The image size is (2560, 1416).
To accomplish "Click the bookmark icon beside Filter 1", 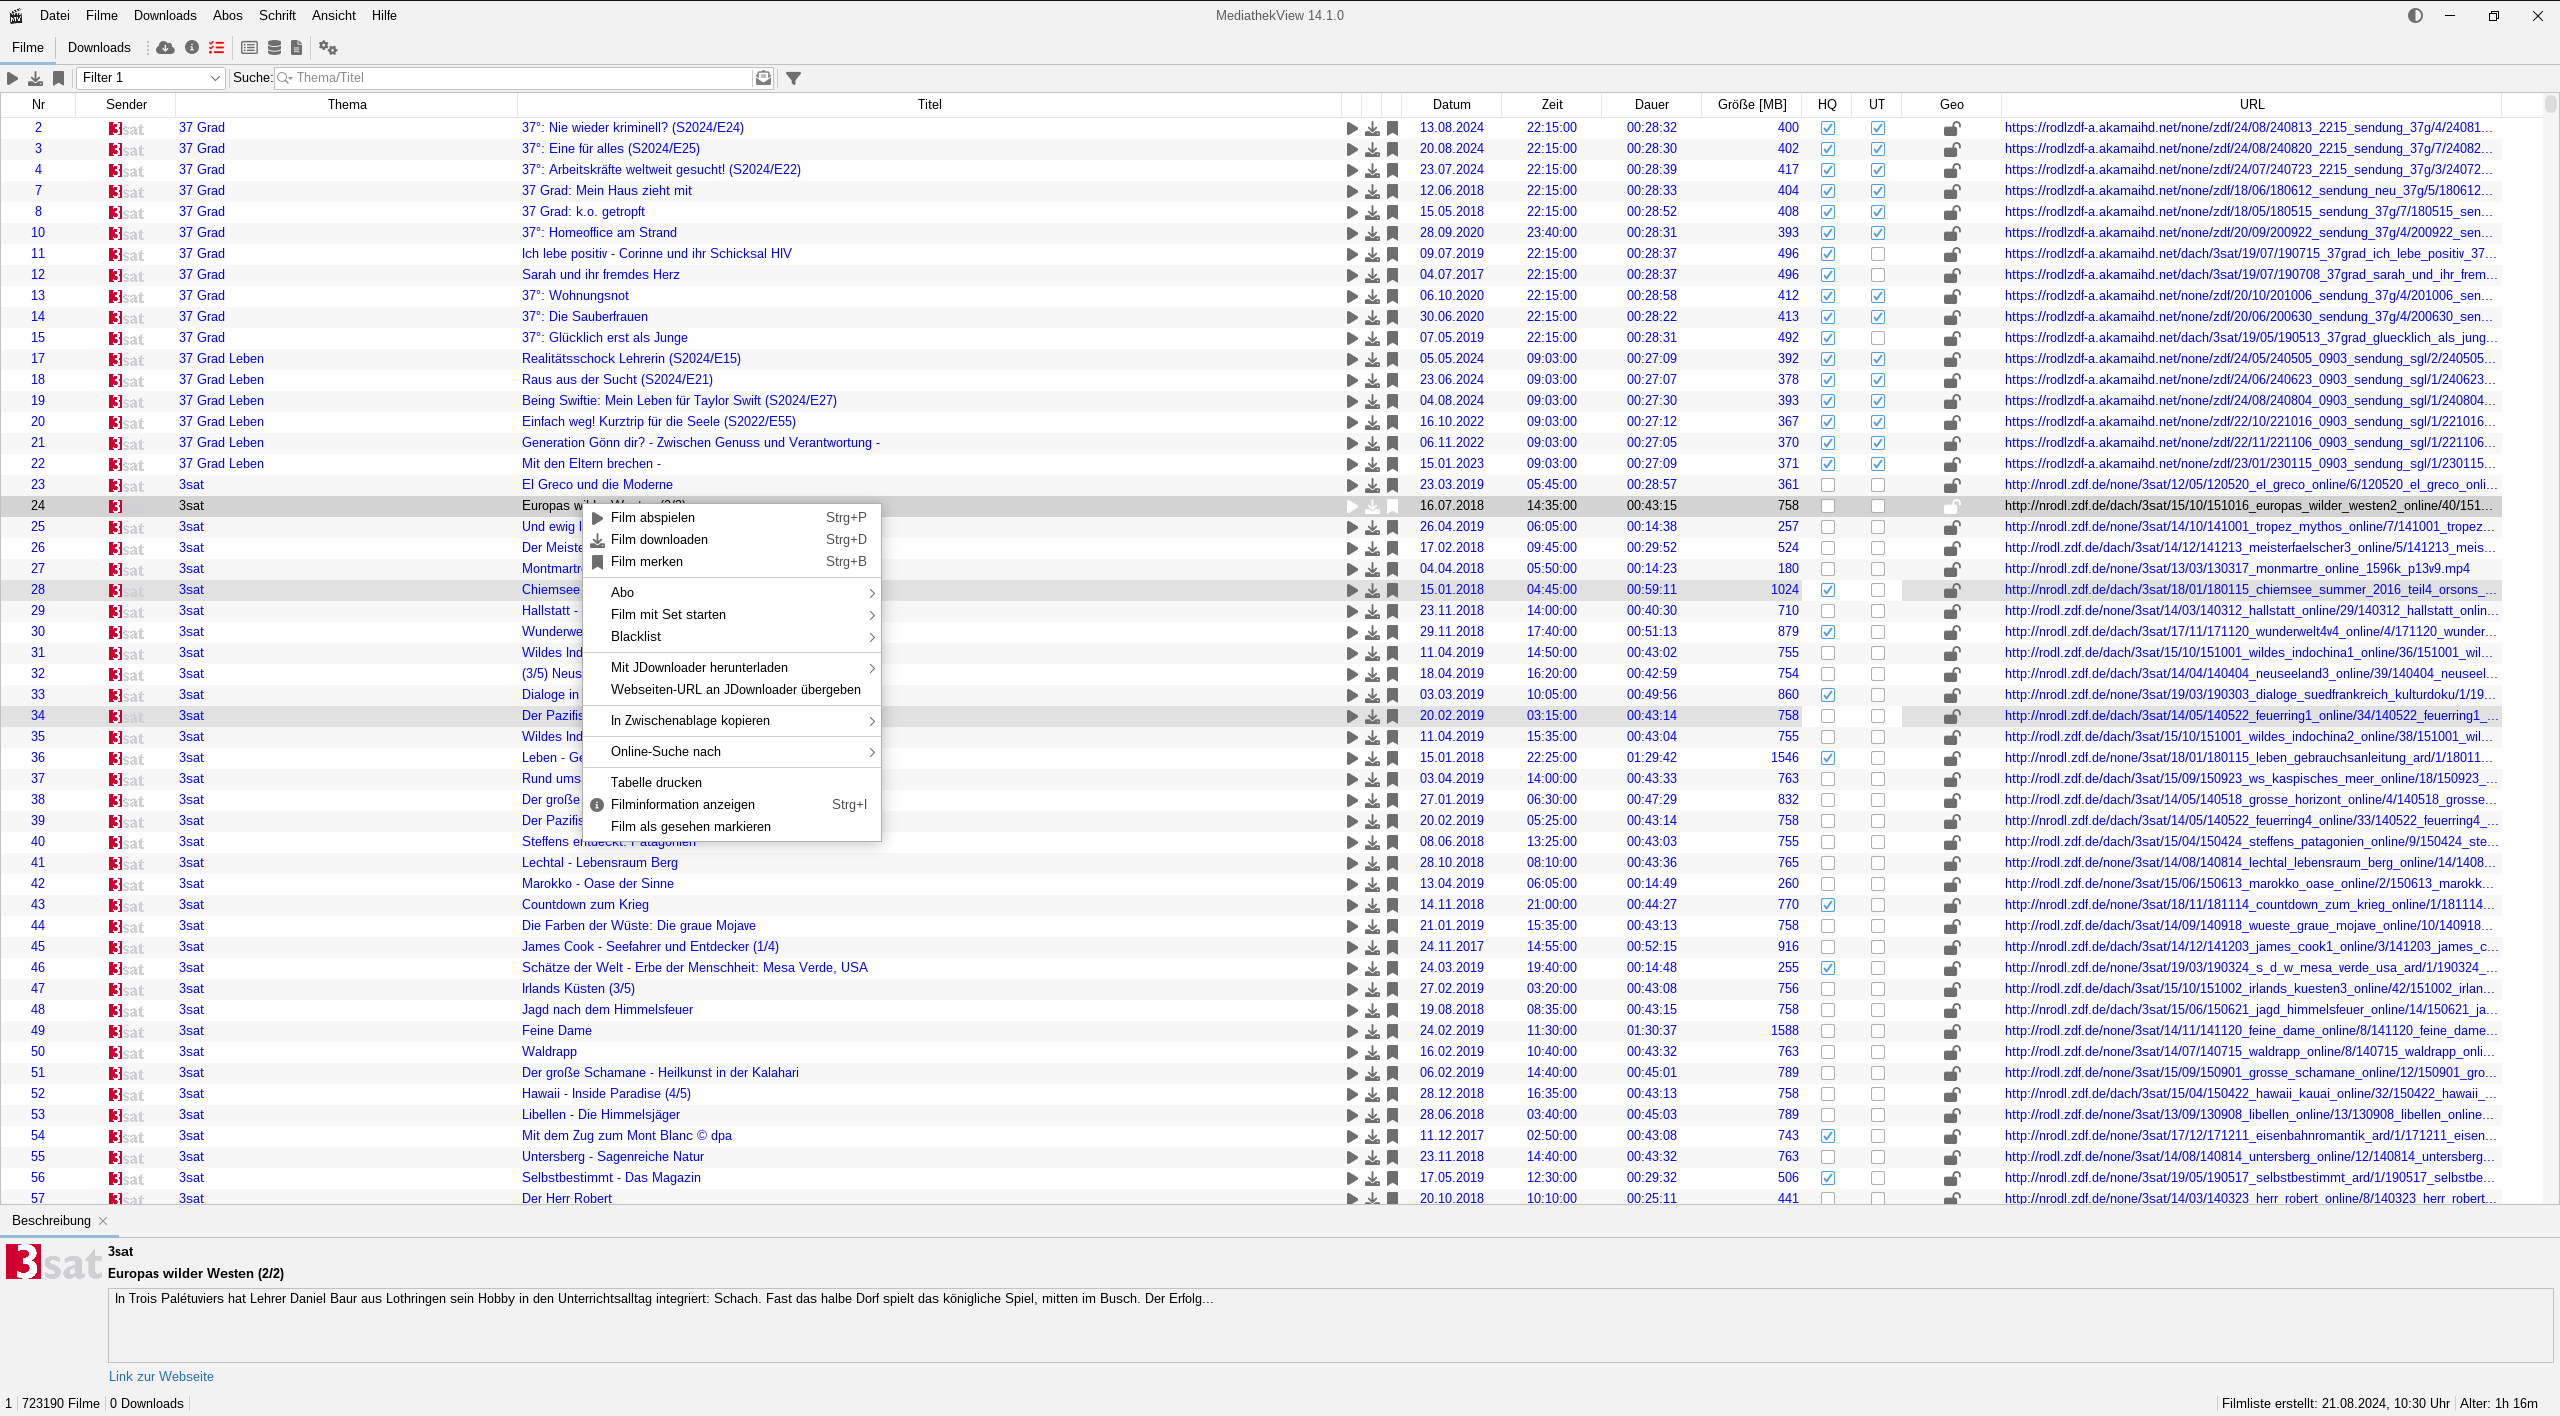I will coord(58,78).
